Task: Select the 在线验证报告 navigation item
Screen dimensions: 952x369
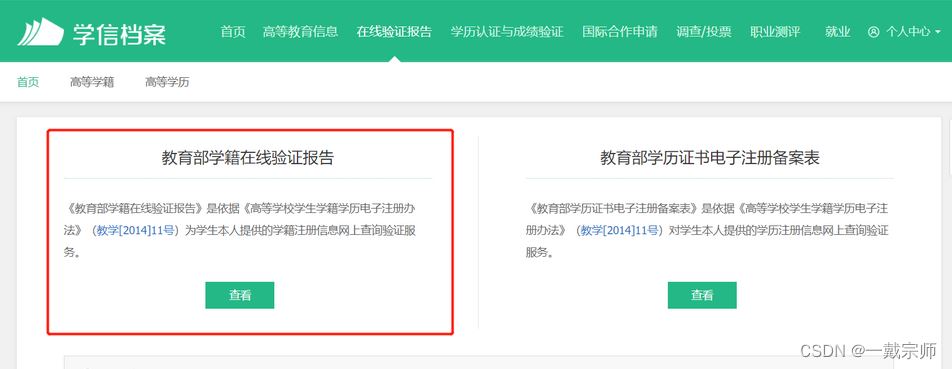Action: (x=395, y=32)
